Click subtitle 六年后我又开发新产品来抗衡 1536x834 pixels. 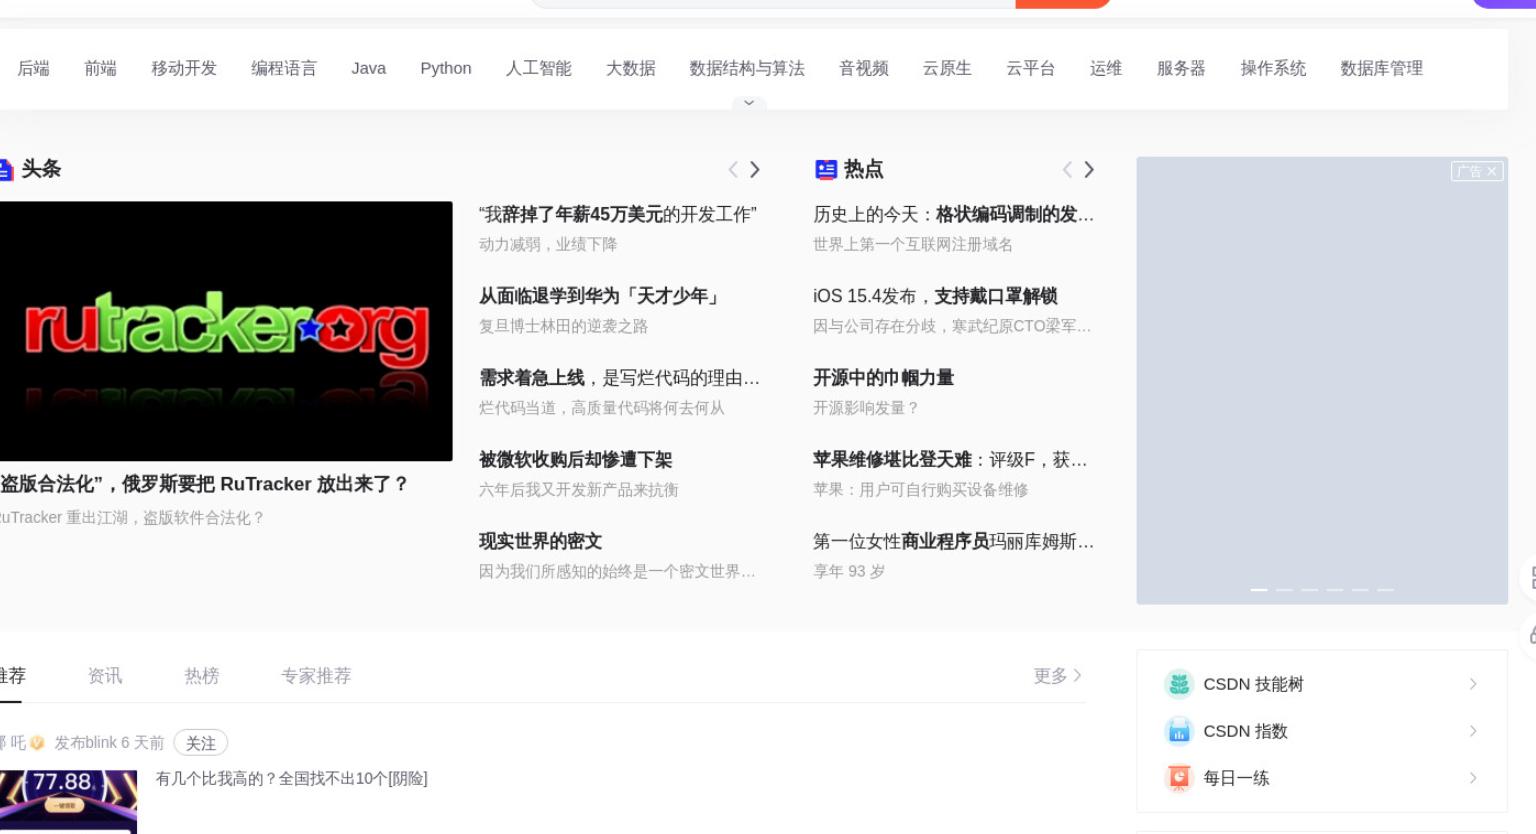pos(579,490)
